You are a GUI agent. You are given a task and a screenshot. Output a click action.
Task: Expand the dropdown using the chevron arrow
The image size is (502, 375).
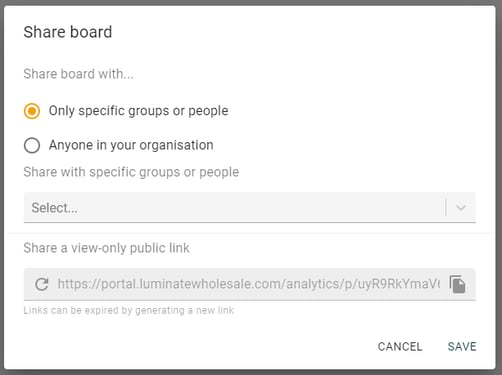[461, 208]
